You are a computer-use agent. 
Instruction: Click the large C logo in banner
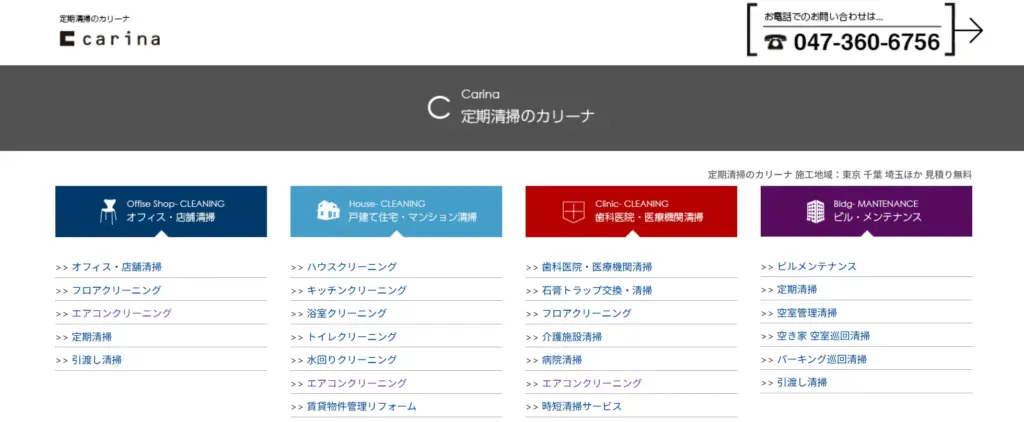(x=438, y=108)
